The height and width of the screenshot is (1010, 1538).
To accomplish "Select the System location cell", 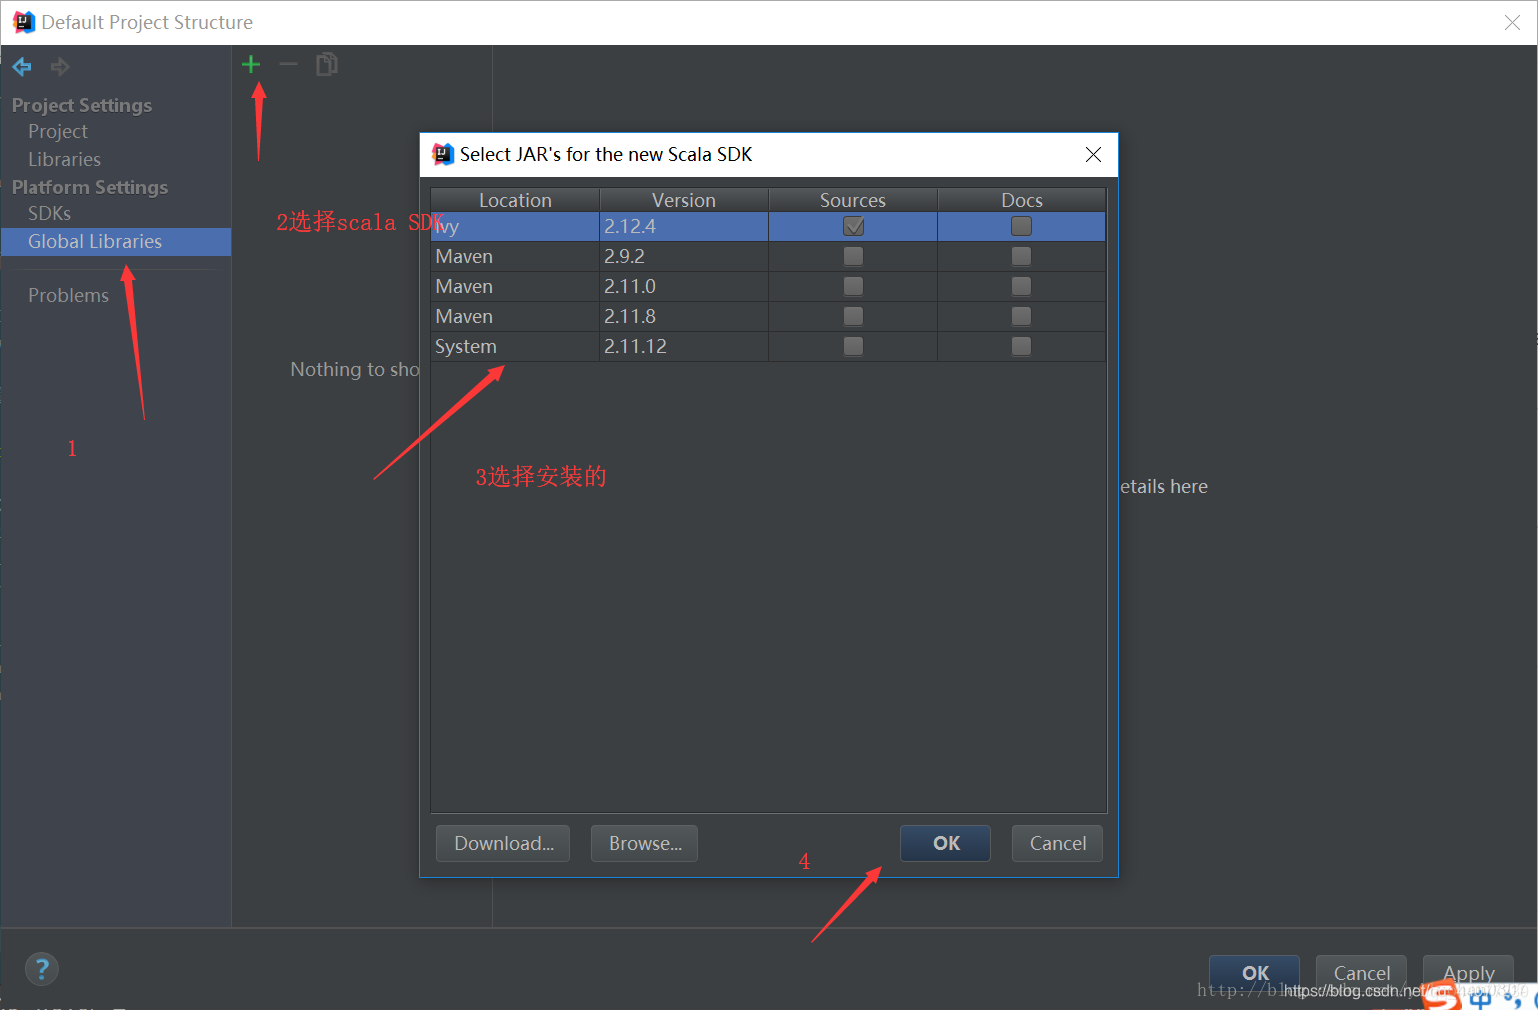I will click(515, 346).
